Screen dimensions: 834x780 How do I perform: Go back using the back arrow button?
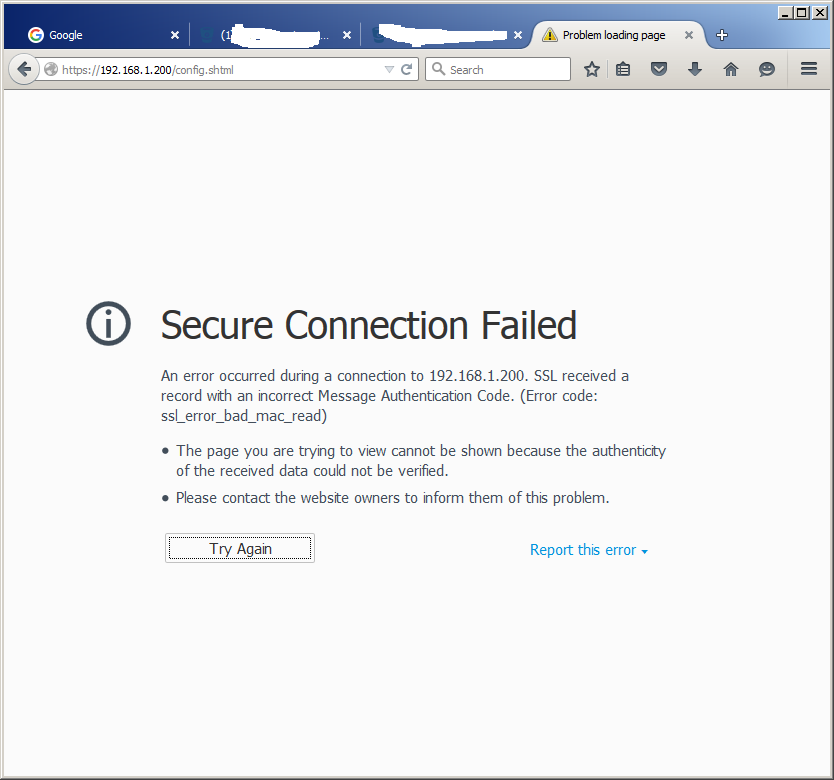[24, 69]
